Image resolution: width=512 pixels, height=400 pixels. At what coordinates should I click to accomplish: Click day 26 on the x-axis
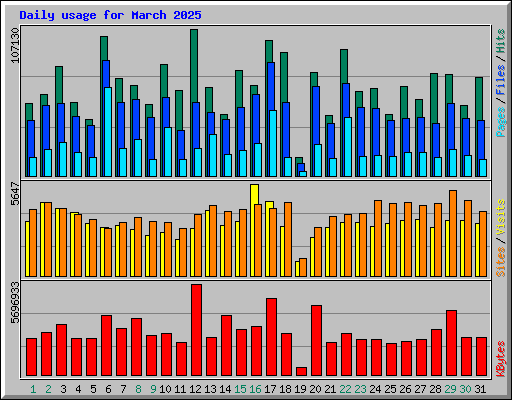coord(405,389)
